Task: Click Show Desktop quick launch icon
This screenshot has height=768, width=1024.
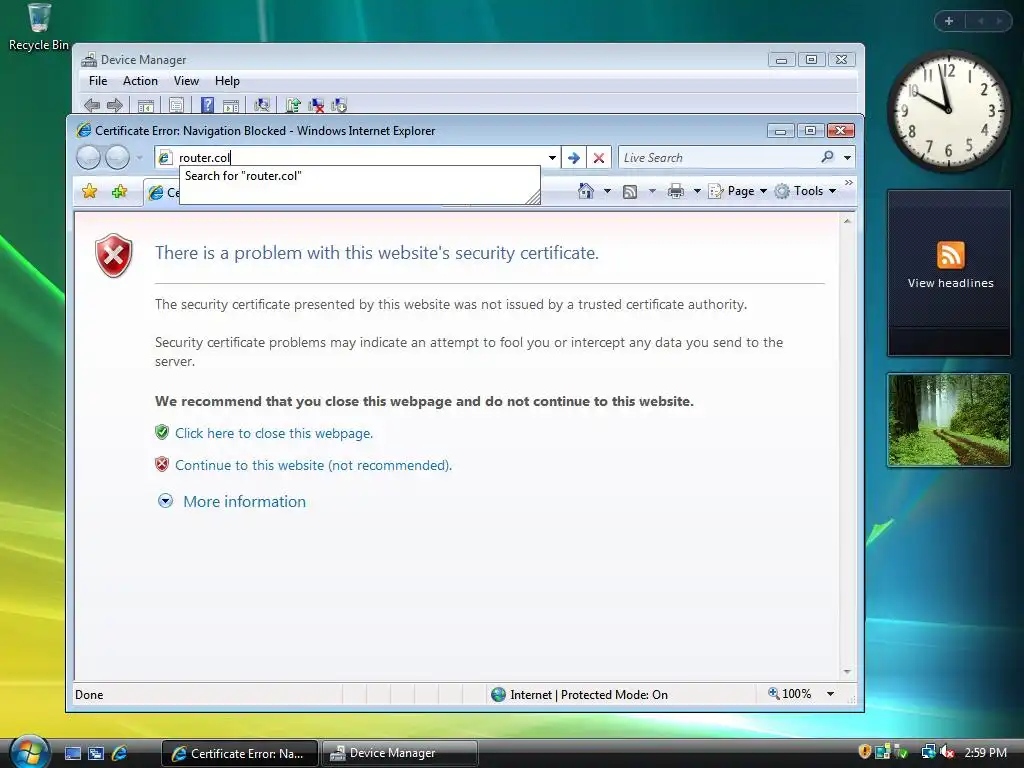Action: pos(73,754)
